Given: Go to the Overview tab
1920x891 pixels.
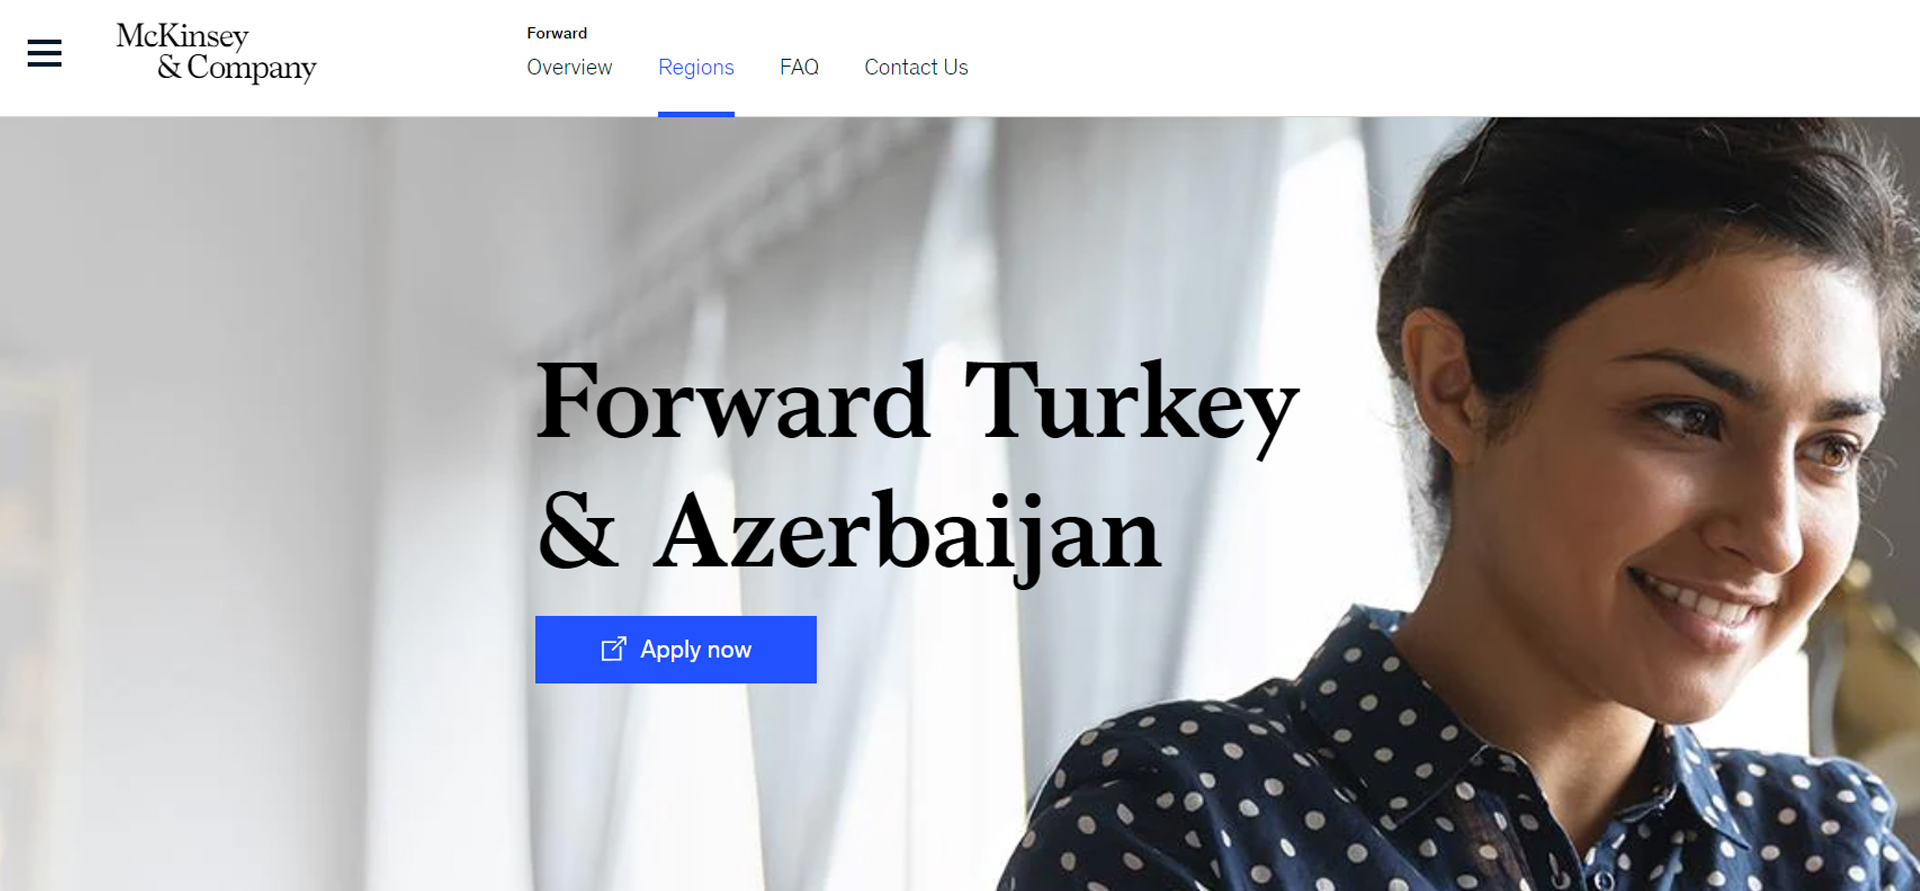Looking at the screenshot, I should (569, 67).
